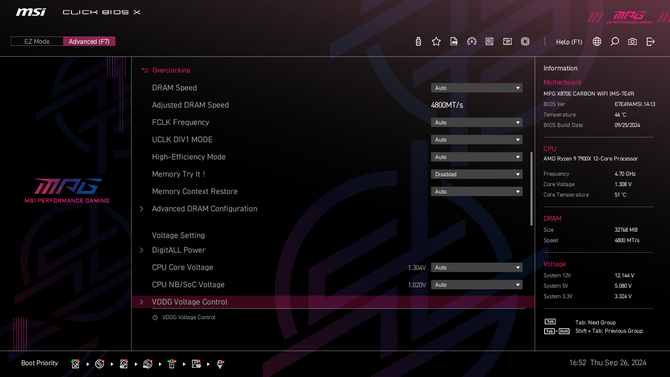Viewport: 670px width, 377px height.
Task: Open the High-Efficiency Mode dropdown
Action: click(x=476, y=157)
